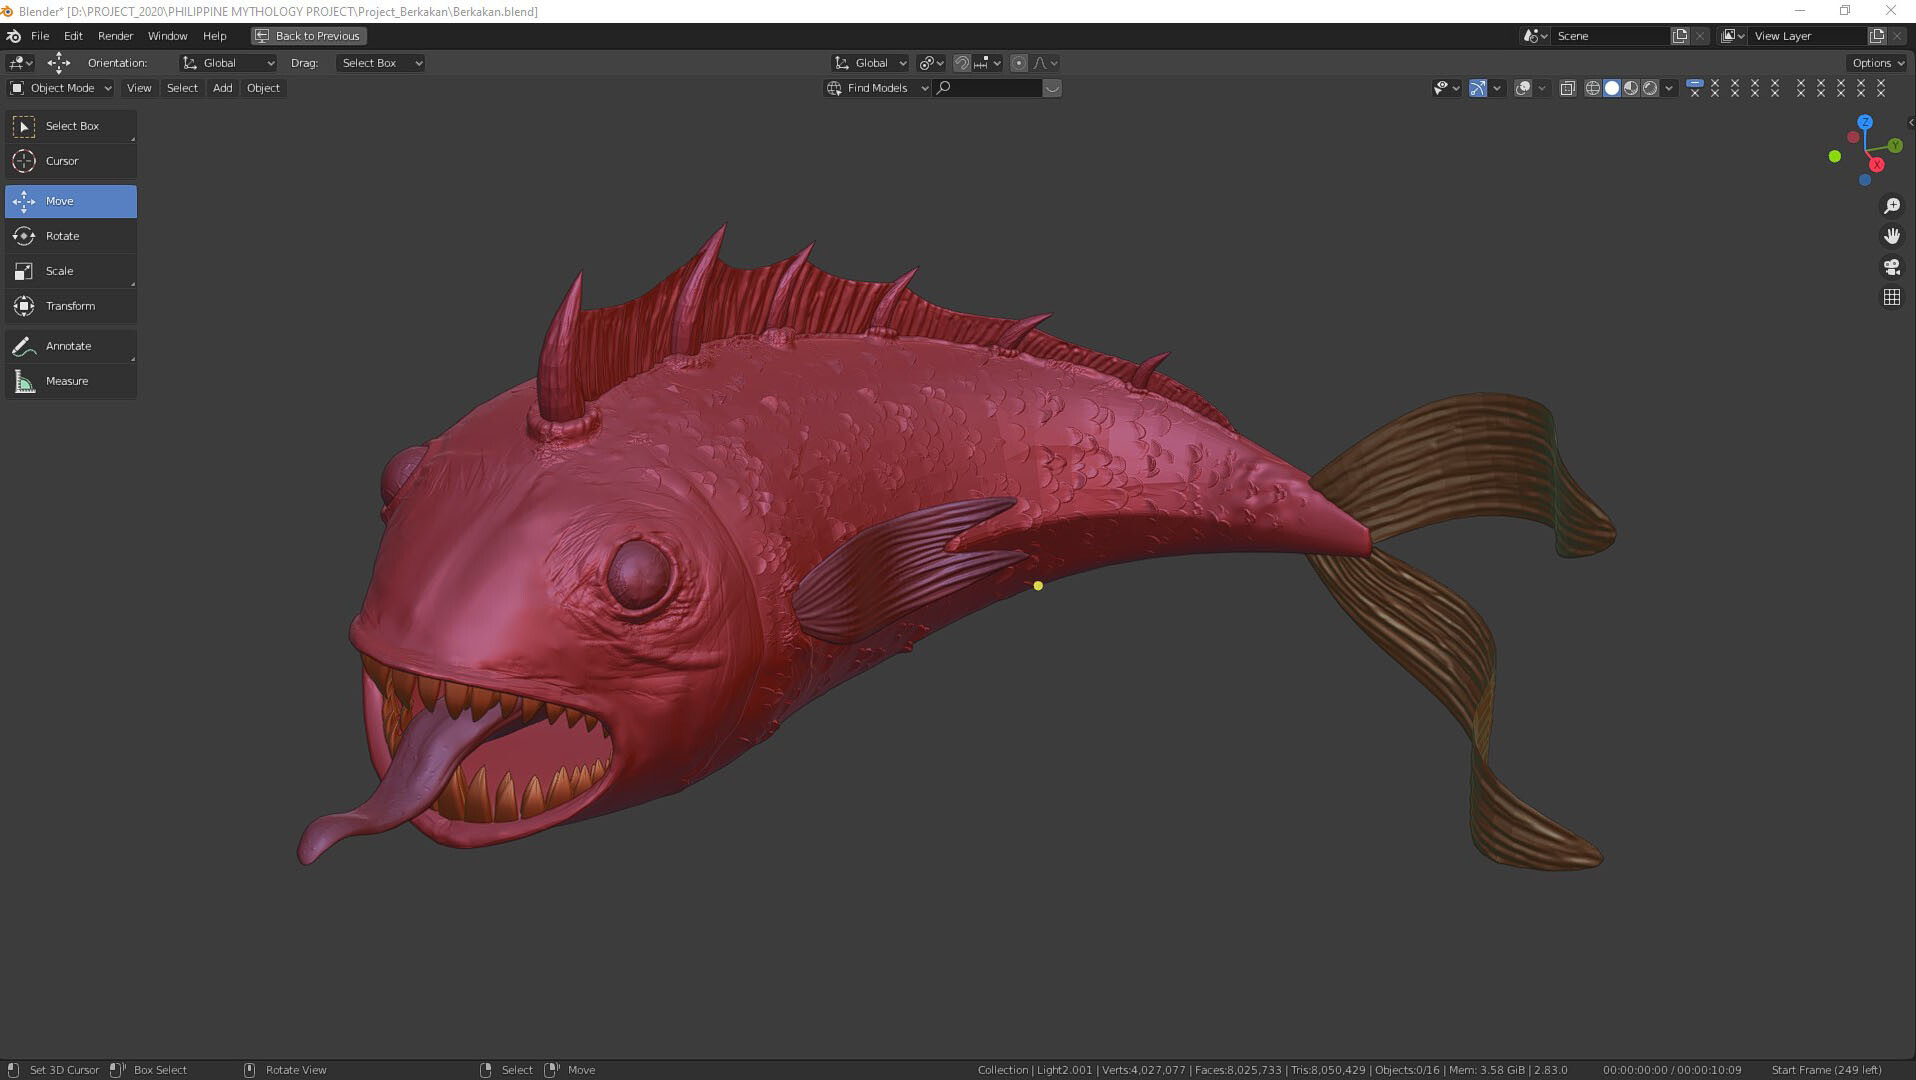Open the Global transform orientation dropdown
This screenshot has width=1916, height=1080.
(x=227, y=62)
